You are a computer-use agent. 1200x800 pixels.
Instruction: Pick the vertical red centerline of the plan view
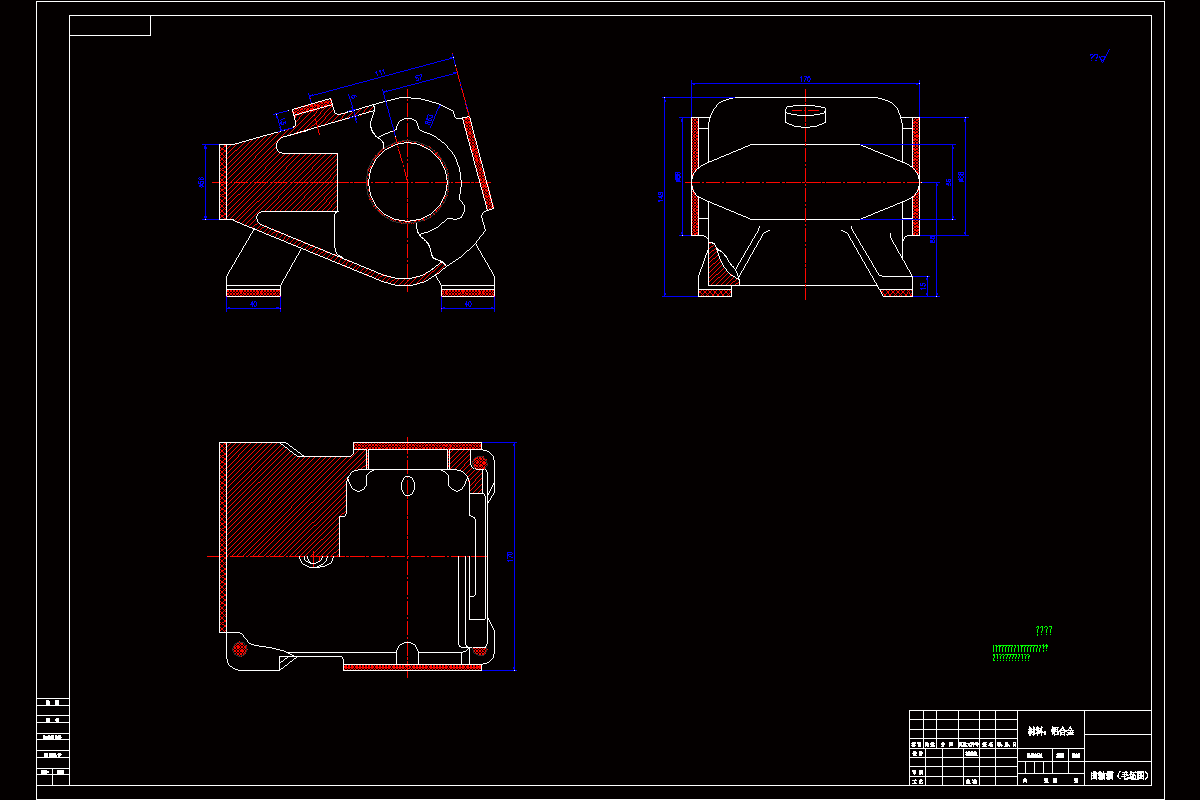[x=407, y=556]
